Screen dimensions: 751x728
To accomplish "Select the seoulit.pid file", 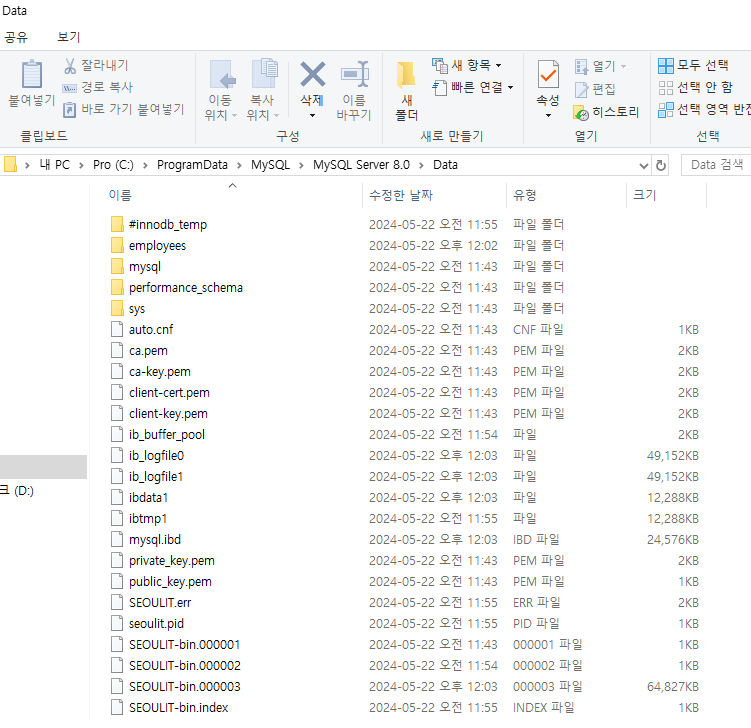I will (147, 624).
